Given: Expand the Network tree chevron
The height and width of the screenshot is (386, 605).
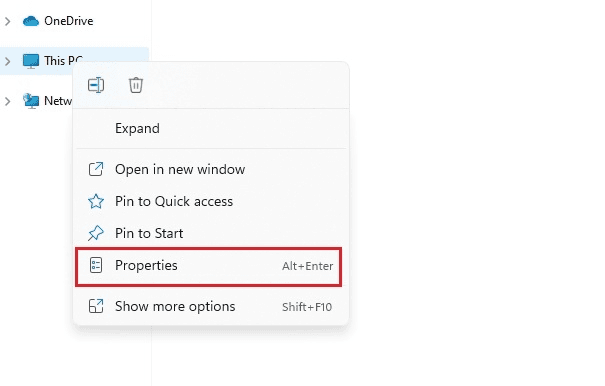Looking at the screenshot, I should tap(7, 101).
